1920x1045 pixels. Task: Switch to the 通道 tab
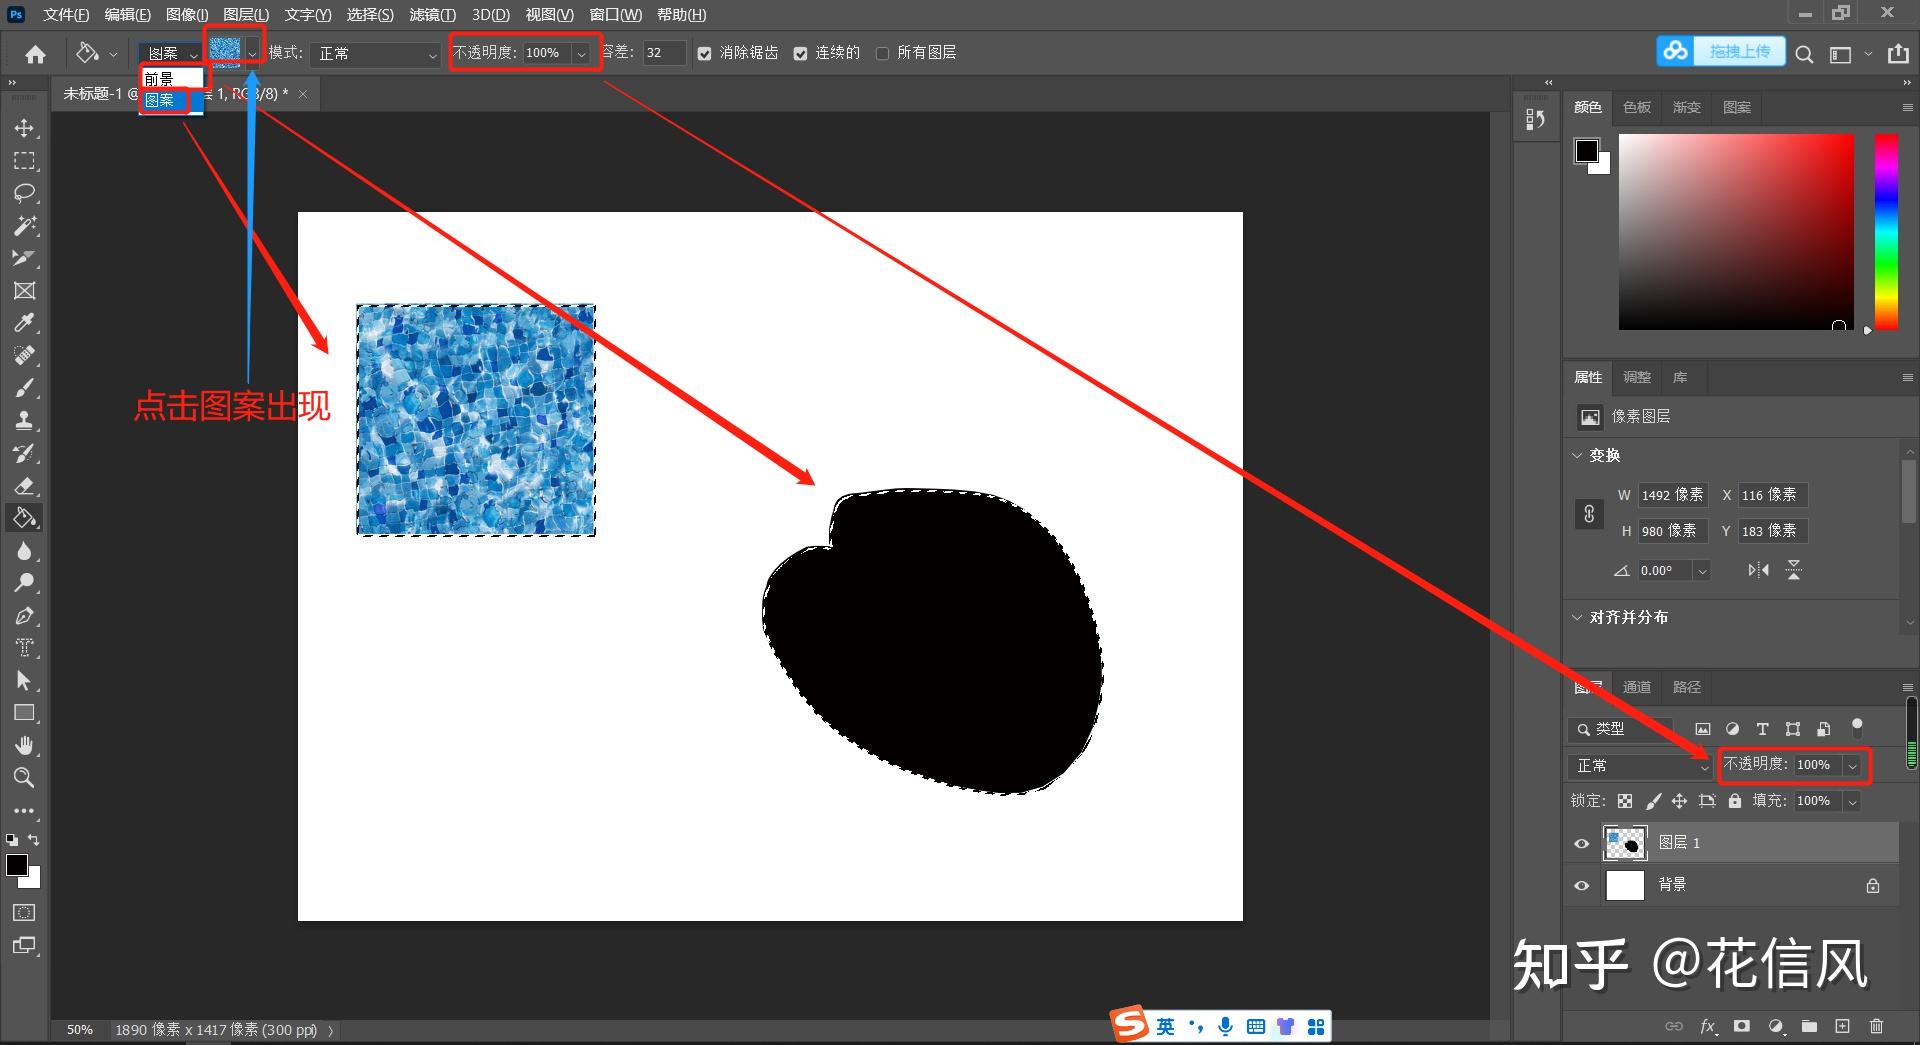tap(1637, 687)
